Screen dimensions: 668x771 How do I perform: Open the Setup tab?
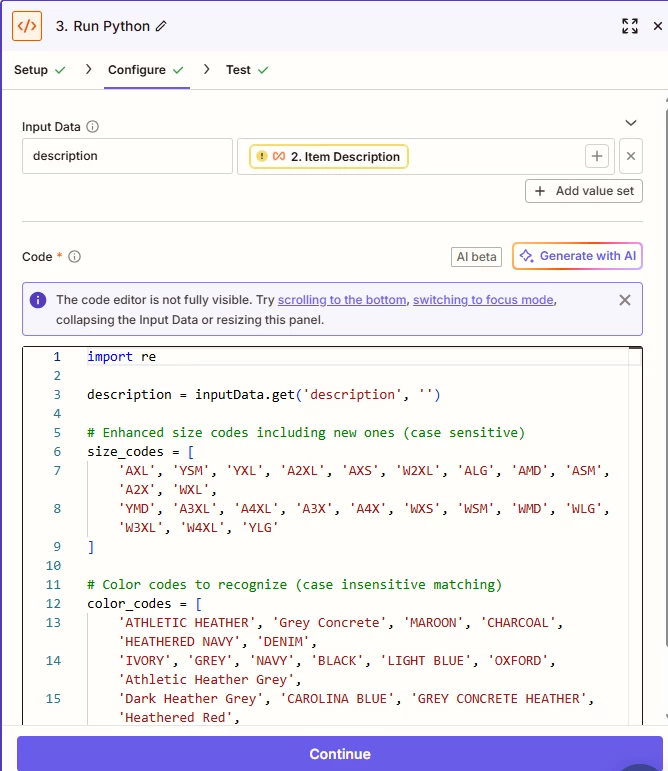coord(39,70)
